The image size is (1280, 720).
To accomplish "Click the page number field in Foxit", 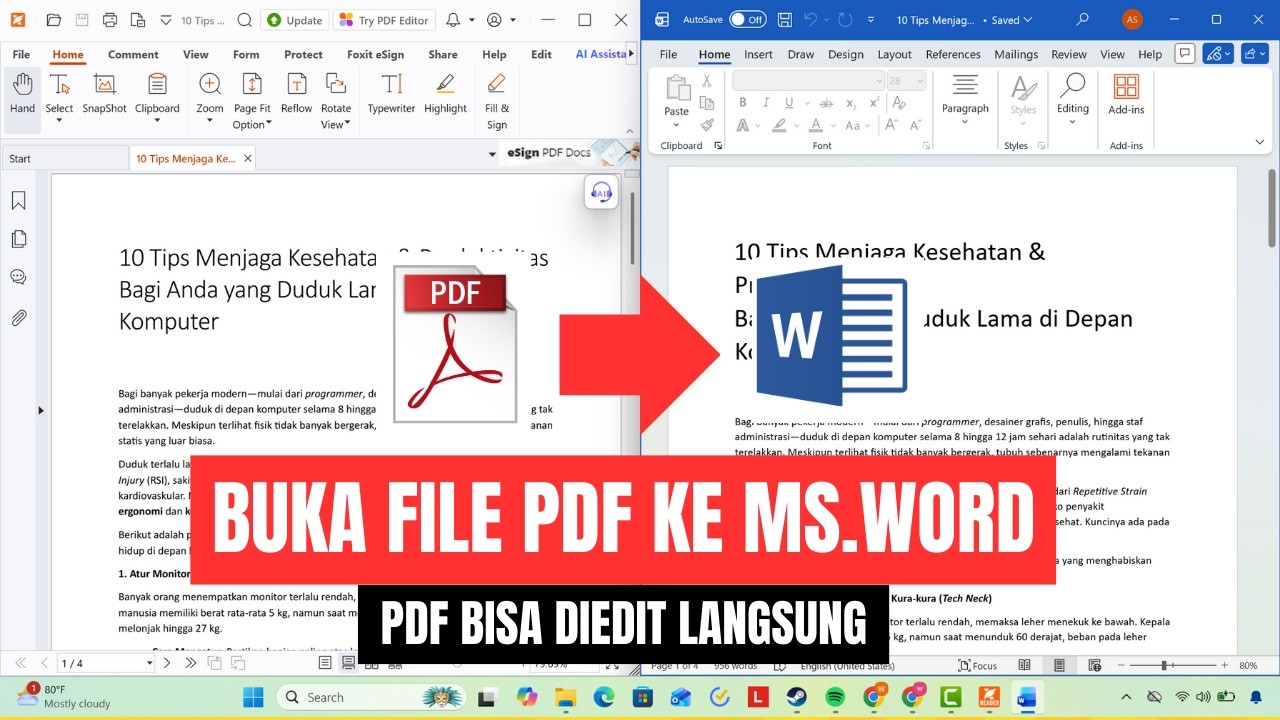I will (105, 663).
